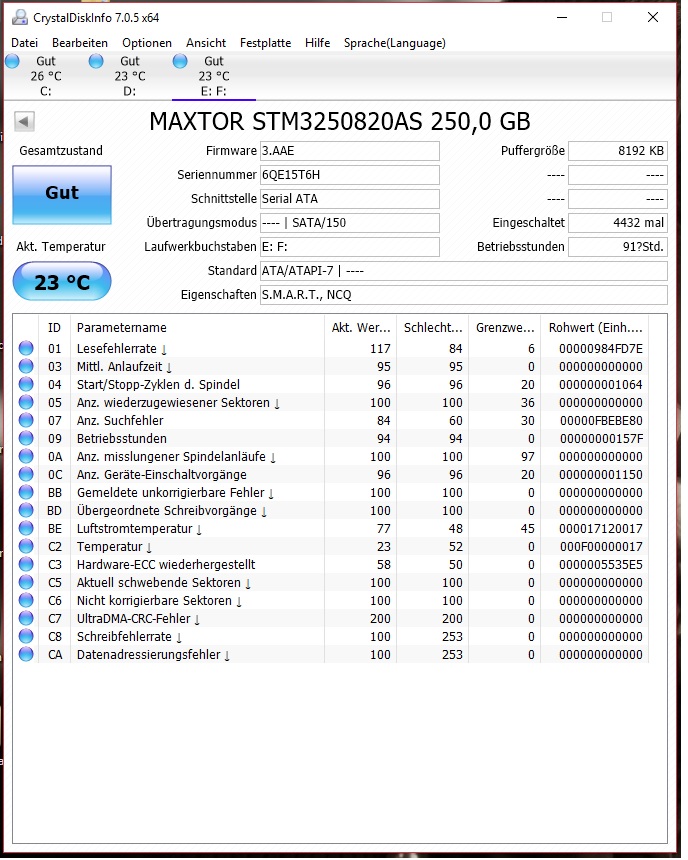Click status icon for Übergeordnete Schreibvorgänge row

click(x=26, y=510)
